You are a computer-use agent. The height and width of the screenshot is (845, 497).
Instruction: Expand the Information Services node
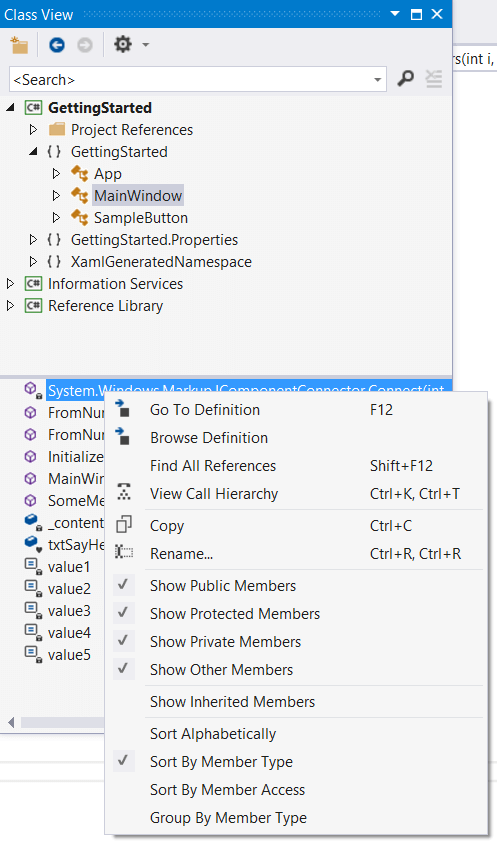pyautogui.click(x=10, y=283)
